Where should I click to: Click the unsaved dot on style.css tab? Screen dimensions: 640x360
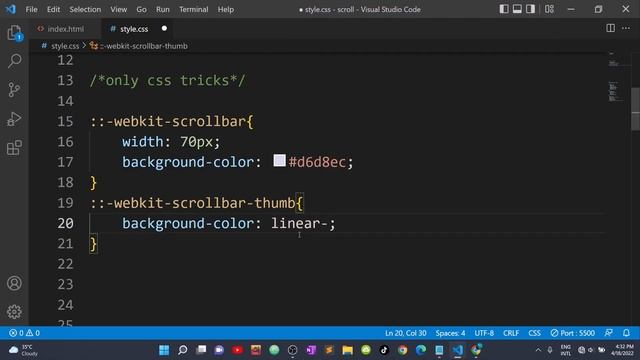pyautogui.click(x=164, y=29)
